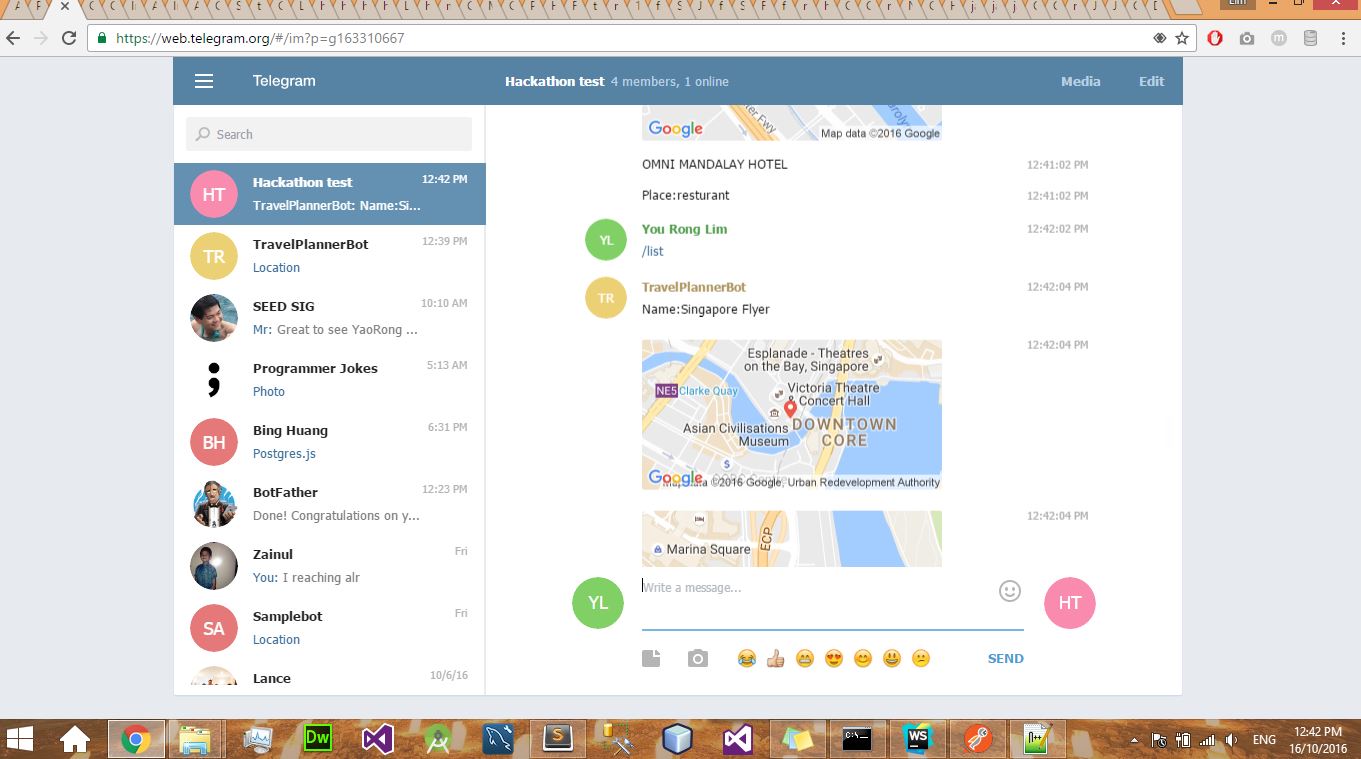Screen dimensions: 1361x759
Task: Open Sublime Text from the taskbar
Action: tap(557, 739)
